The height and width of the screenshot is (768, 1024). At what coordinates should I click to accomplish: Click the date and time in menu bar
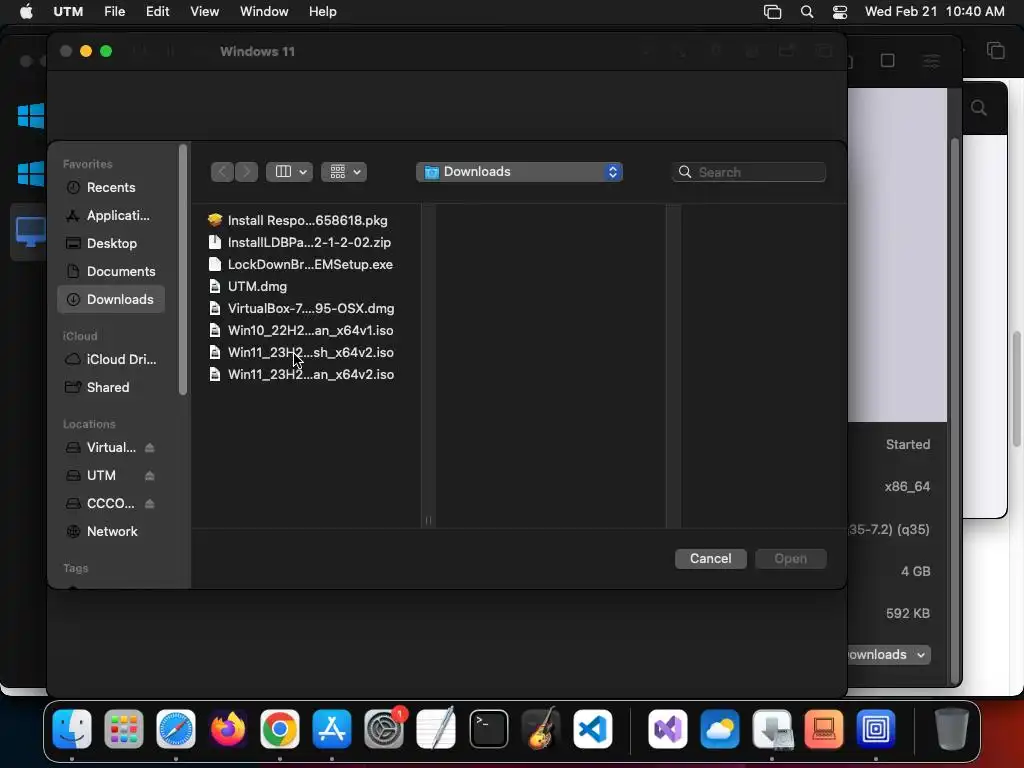point(934,12)
